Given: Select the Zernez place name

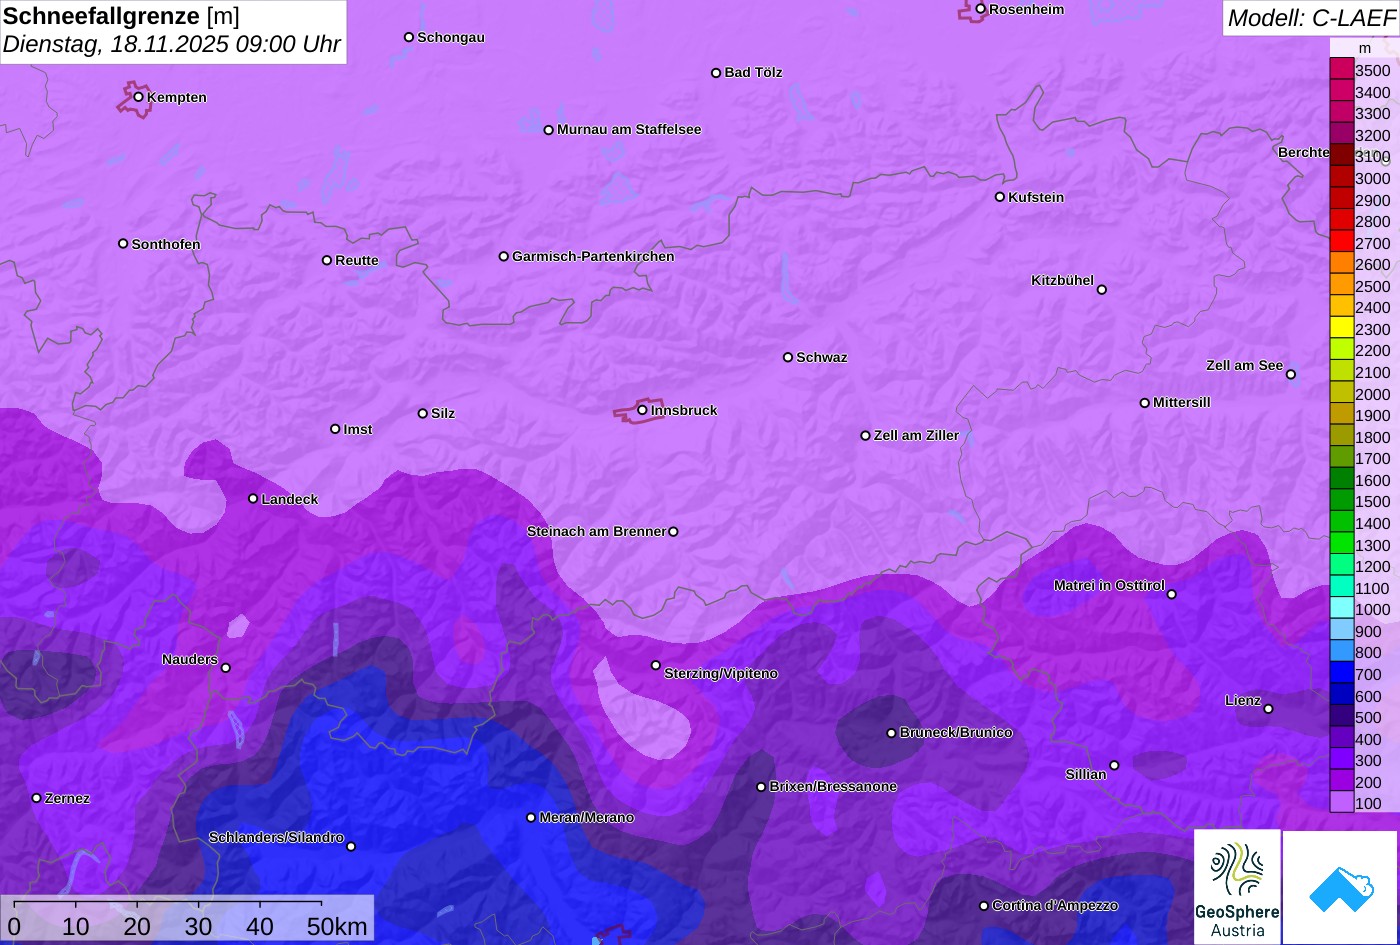Looking at the screenshot, I should pos(67,798).
